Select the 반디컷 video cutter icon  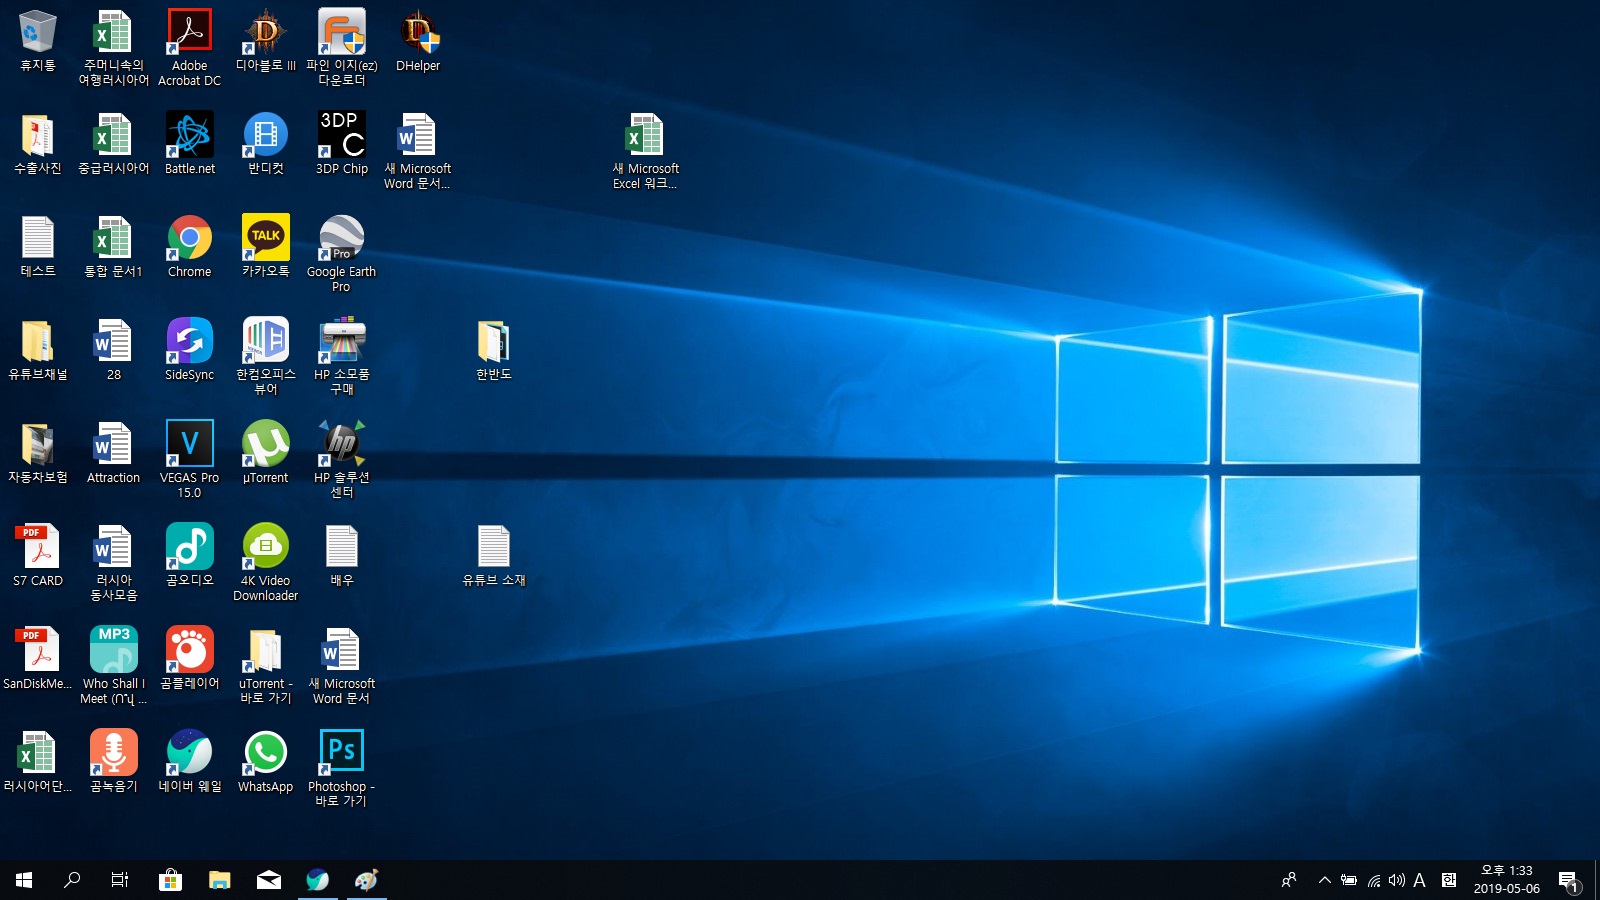(x=266, y=144)
